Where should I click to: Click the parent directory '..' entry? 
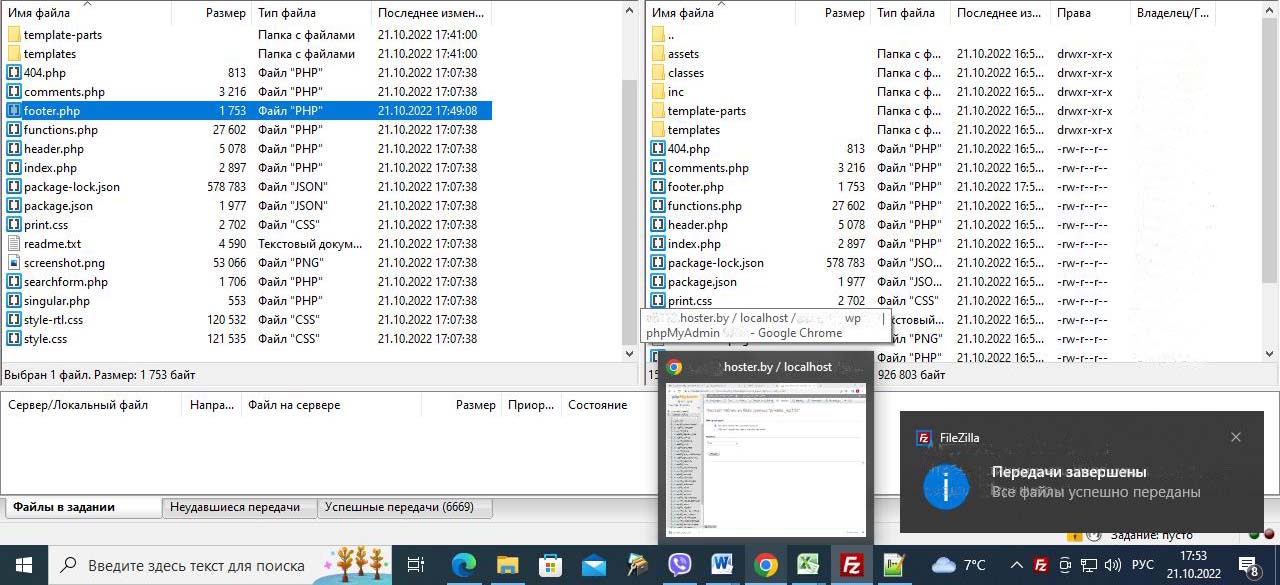coord(670,35)
